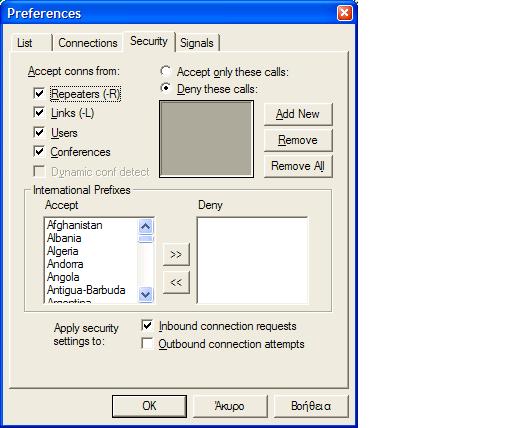The width and height of the screenshot is (512, 428).
Task: Click the country list scroll-down arrow
Action: (x=146, y=295)
